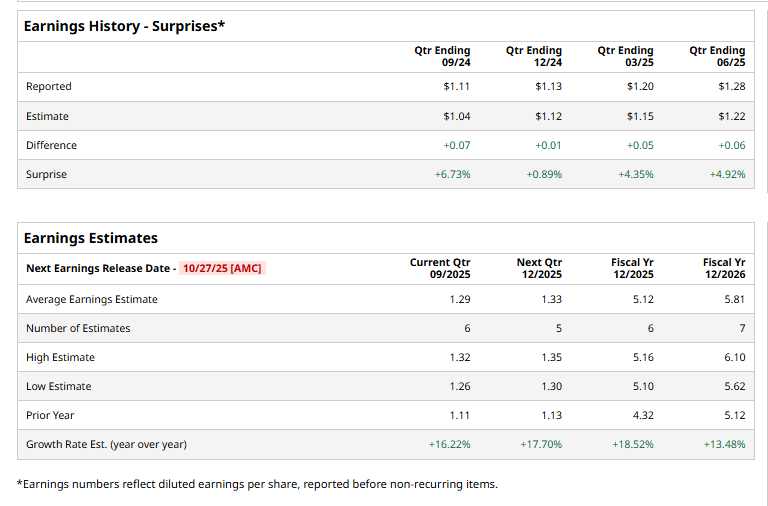Image resolution: width=768 pixels, height=506 pixels.
Task: Click the +6.73% surprise value
Action: coord(452,174)
